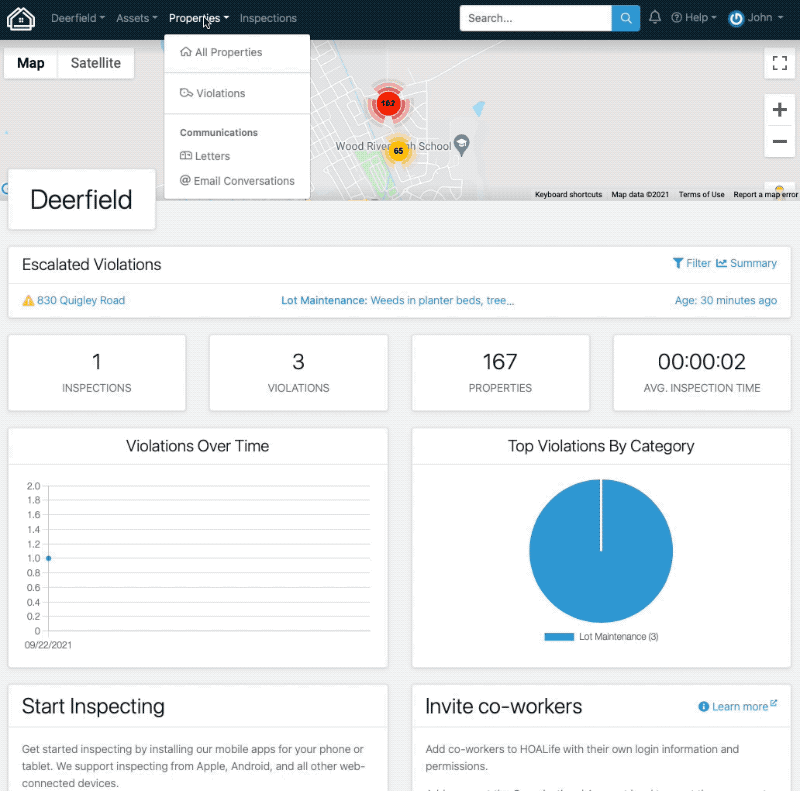Click the Wood River High School pin

(462, 145)
